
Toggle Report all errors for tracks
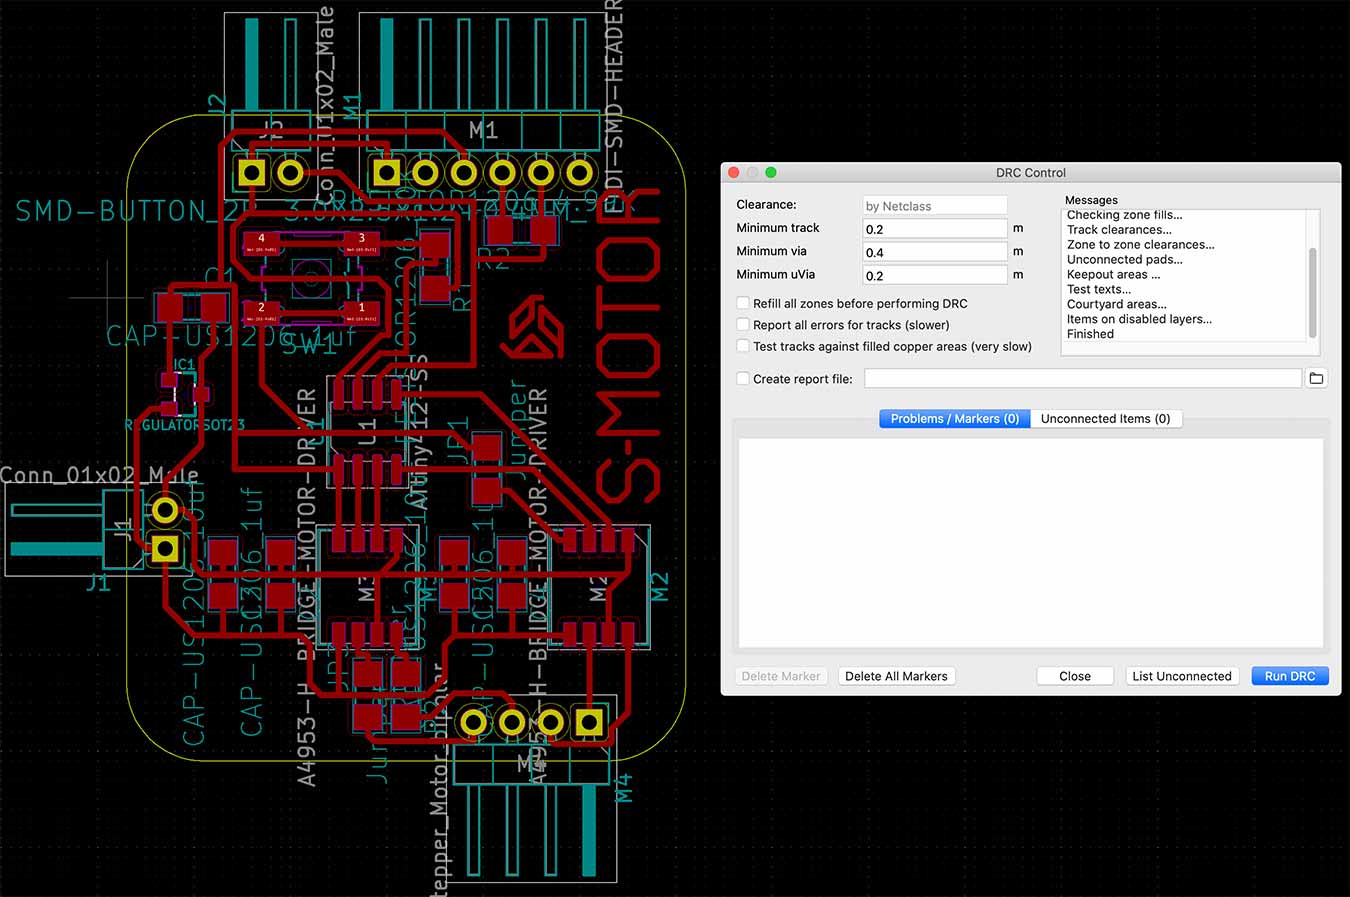point(743,324)
